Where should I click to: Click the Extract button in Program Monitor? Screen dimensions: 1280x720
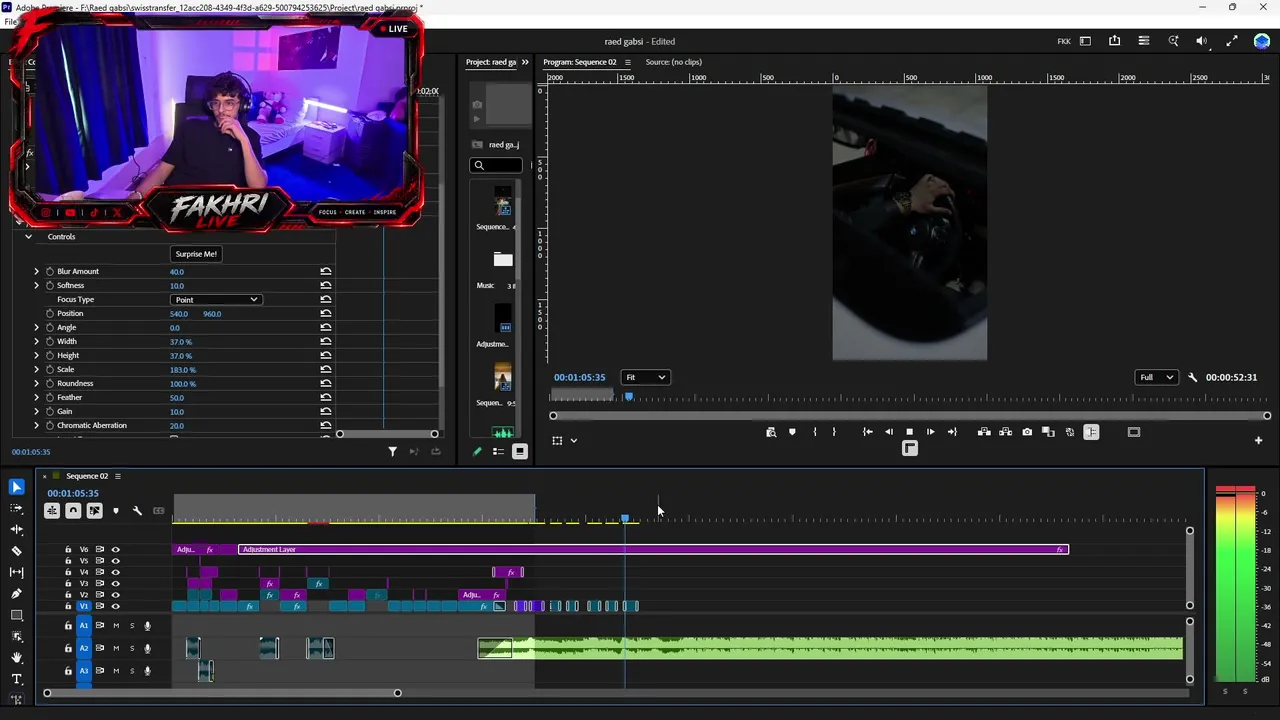click(x=1005, y=432)
